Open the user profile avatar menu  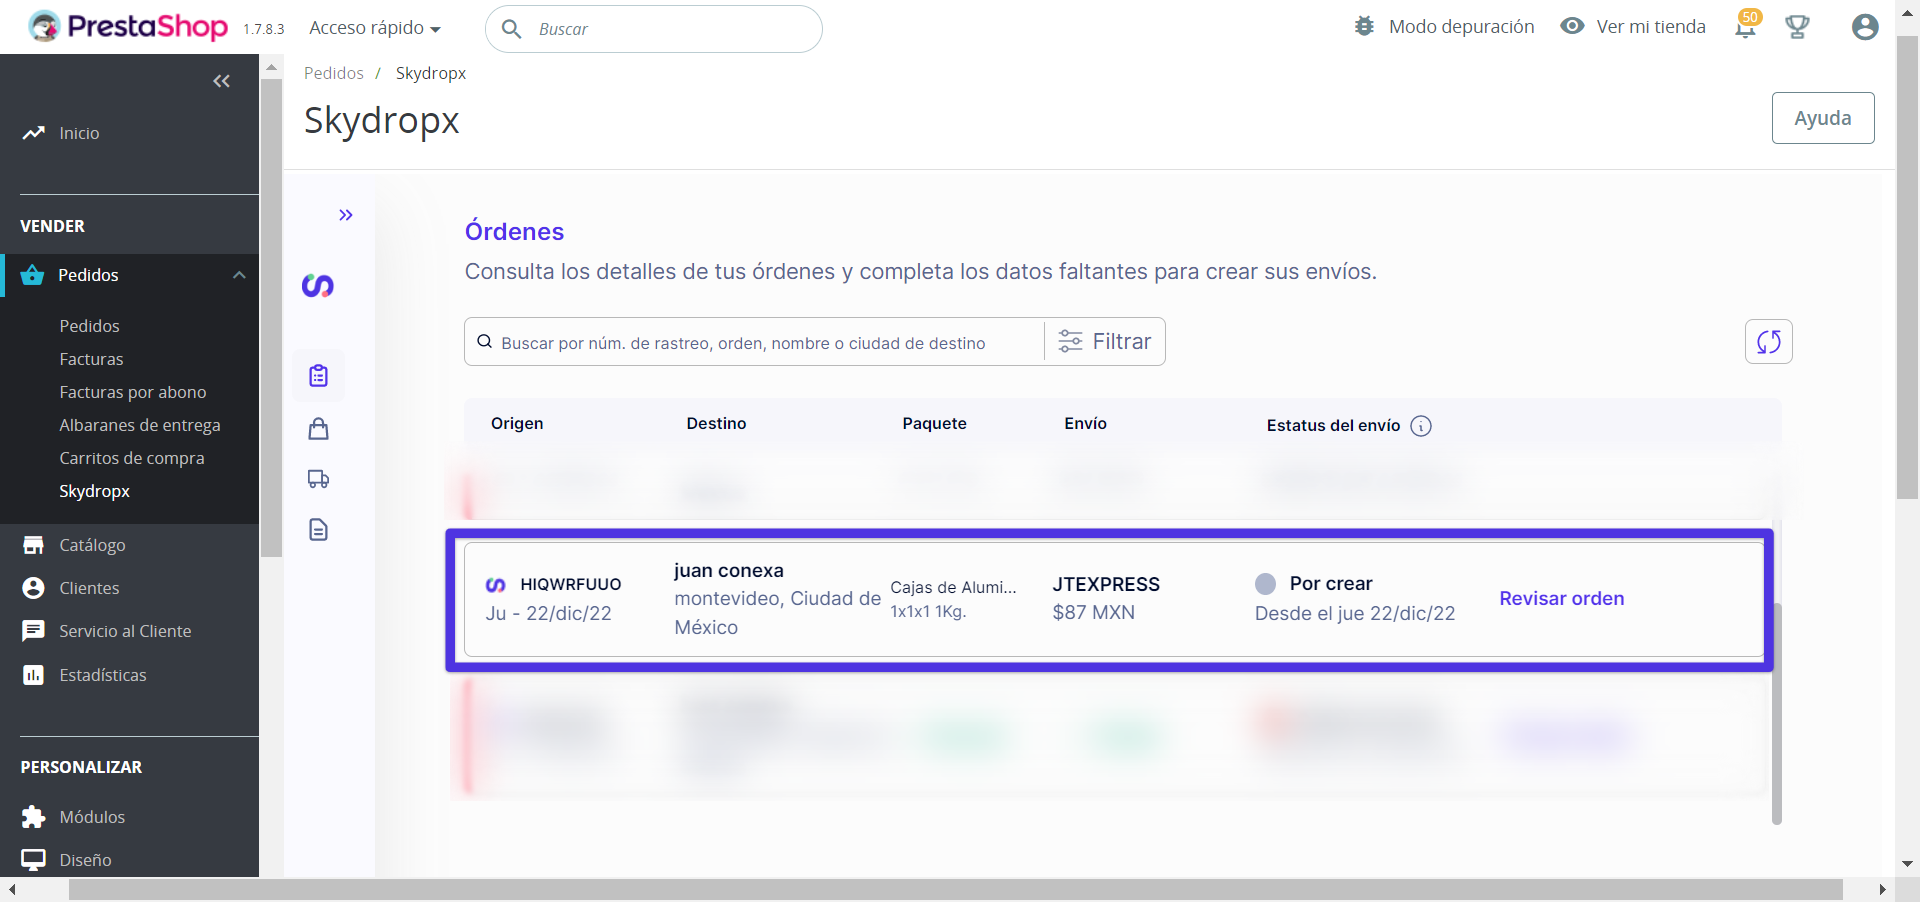(x=1865, y=27)
